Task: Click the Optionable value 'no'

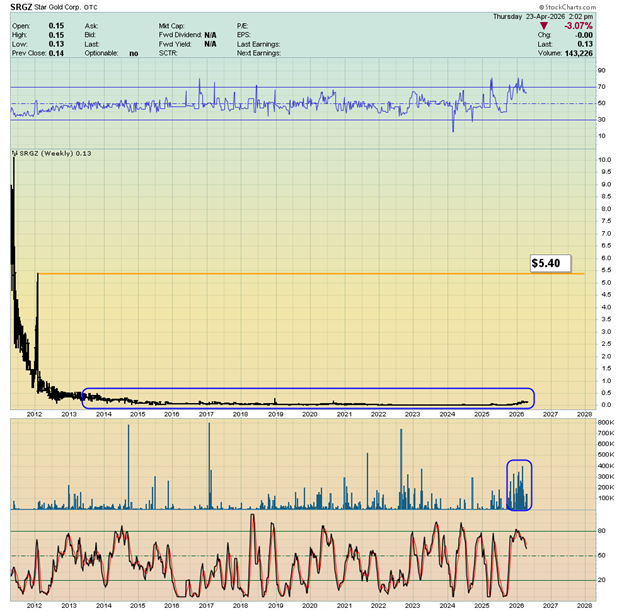Action: [132, 54]
